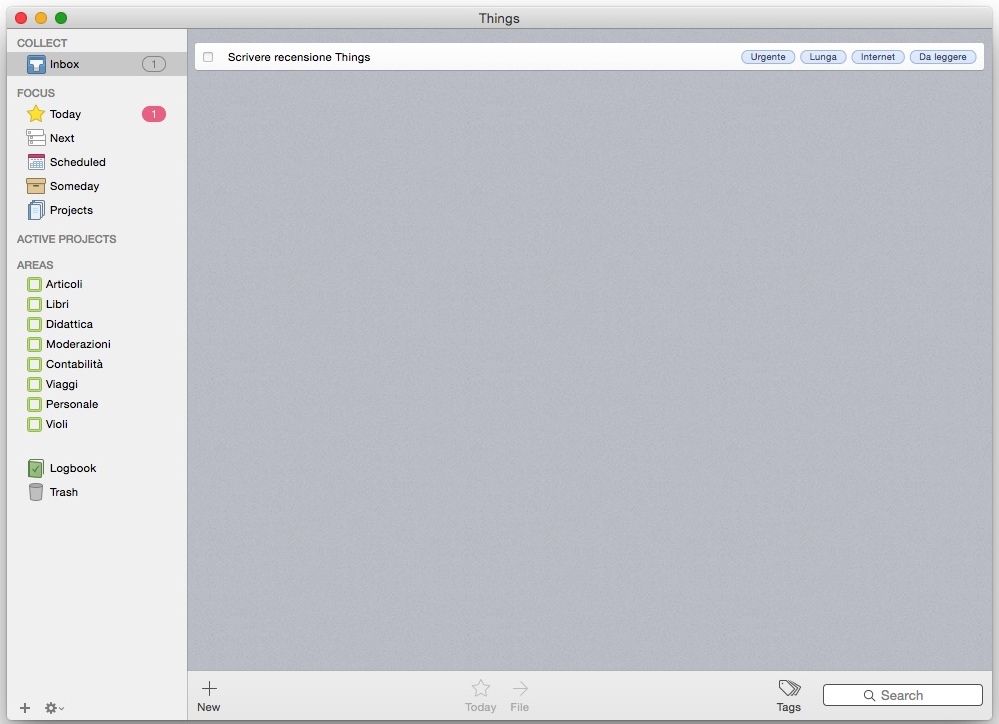
Task: Click the Libri area square icon
Action: coord(34,305)
